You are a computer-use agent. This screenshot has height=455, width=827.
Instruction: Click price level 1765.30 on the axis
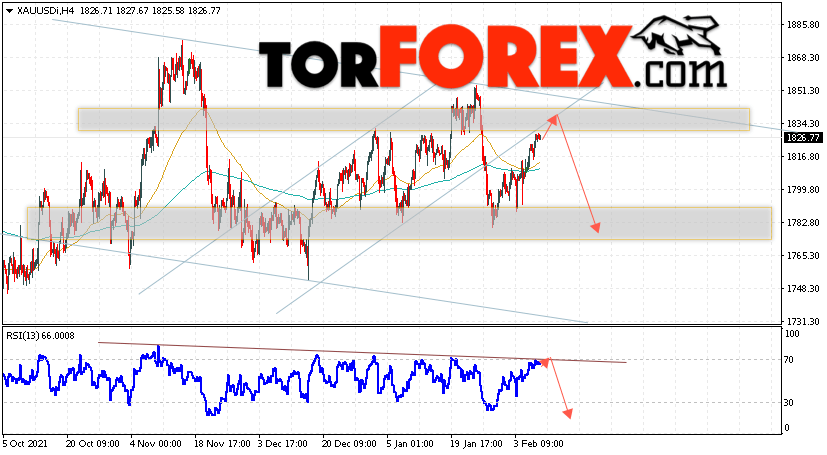click(x=803, y=256)
